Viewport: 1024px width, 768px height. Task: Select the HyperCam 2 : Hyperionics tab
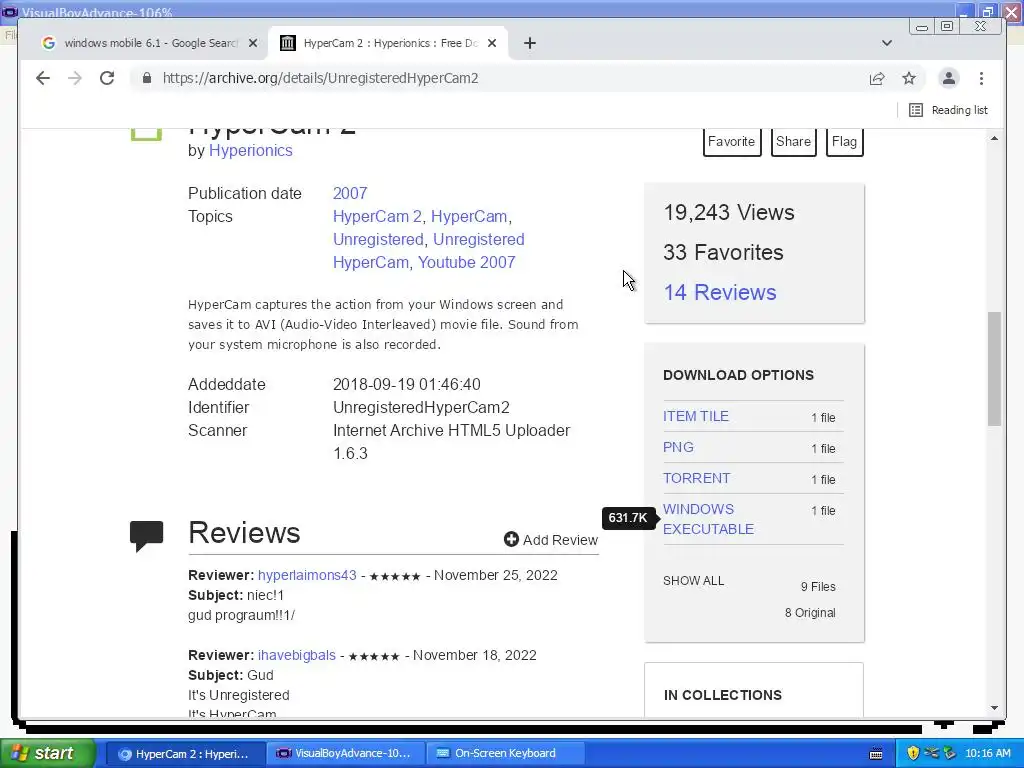(x=389, y=43)
